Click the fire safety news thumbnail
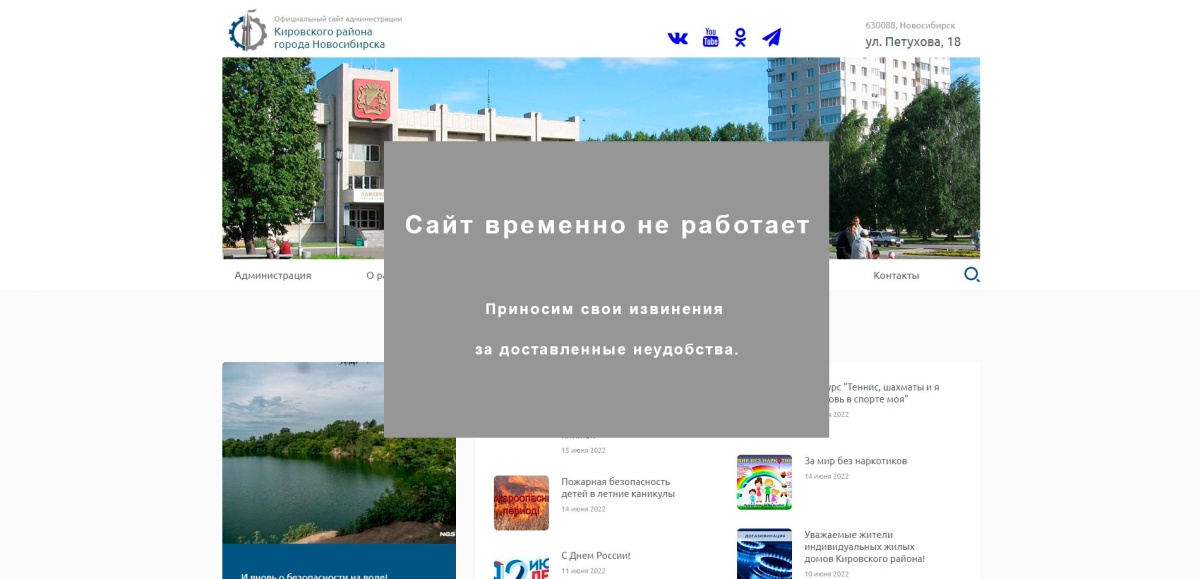This screenshot has height=579, width=1200. pyautogui.click(x=521, y=503)
